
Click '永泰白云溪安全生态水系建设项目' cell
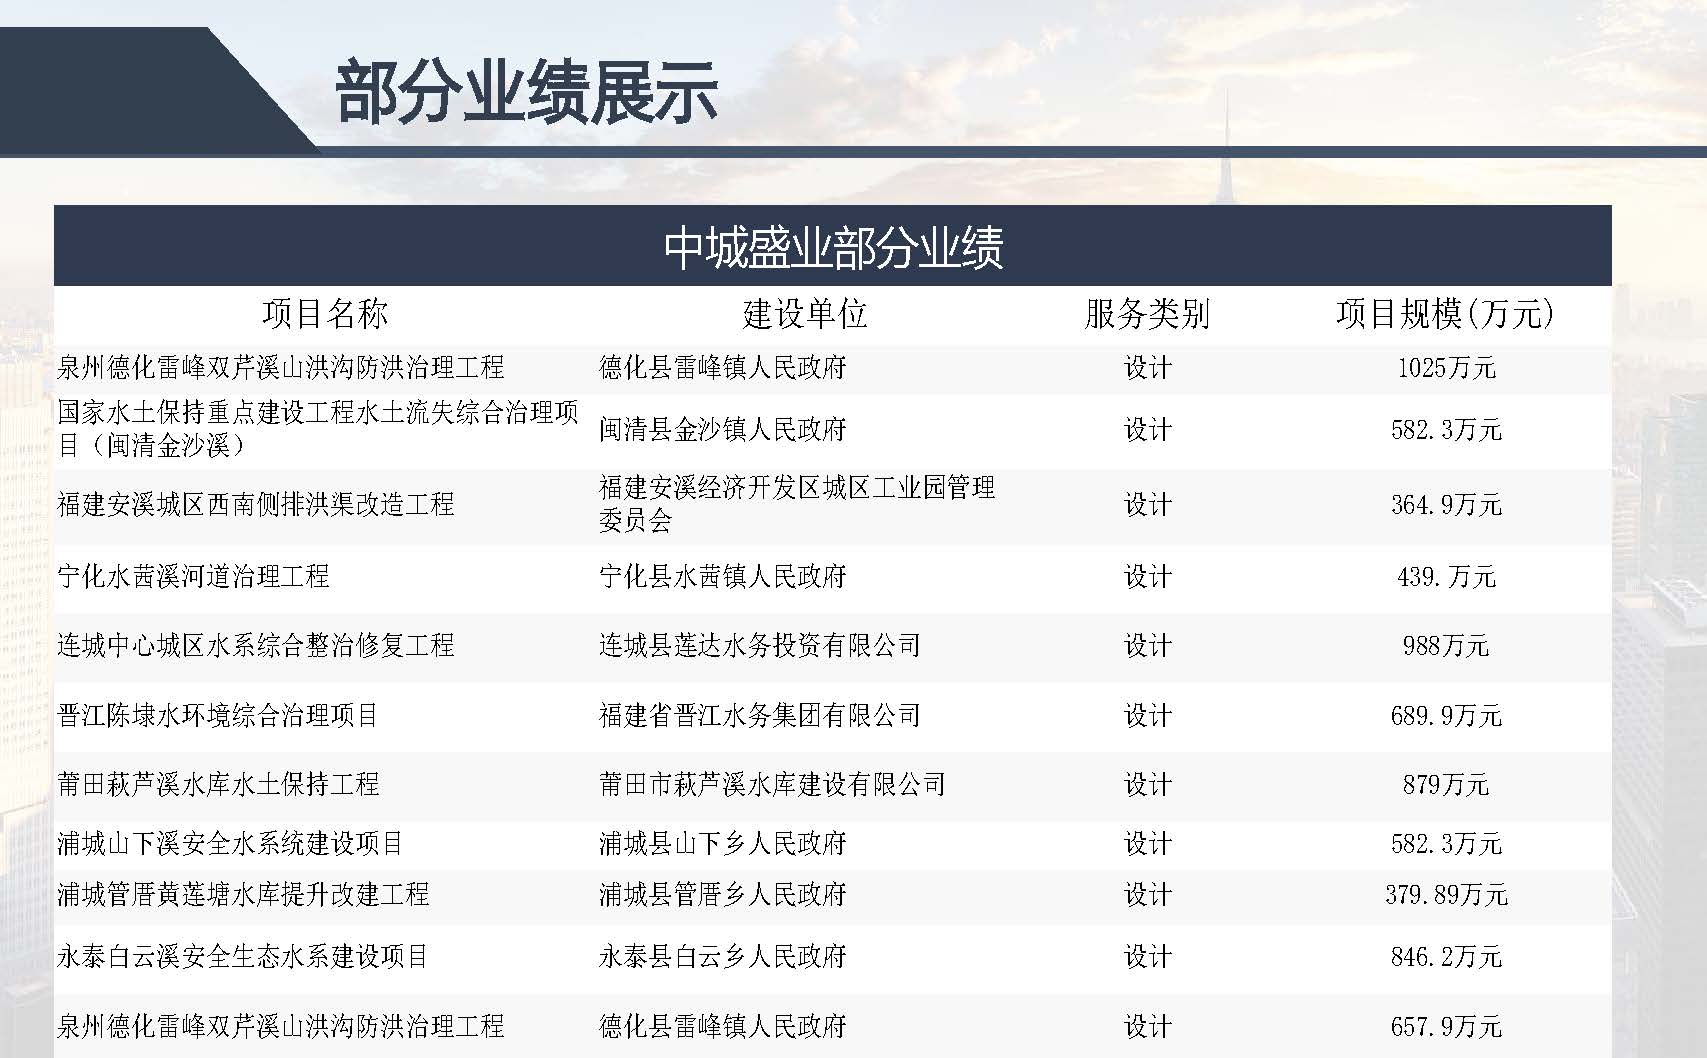click(x=243, y=957)
